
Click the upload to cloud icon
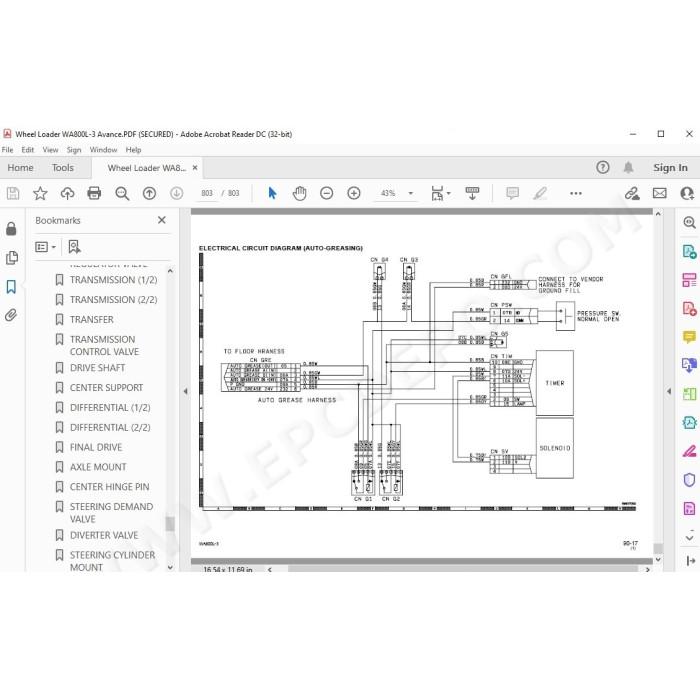(x=67, y=193)
